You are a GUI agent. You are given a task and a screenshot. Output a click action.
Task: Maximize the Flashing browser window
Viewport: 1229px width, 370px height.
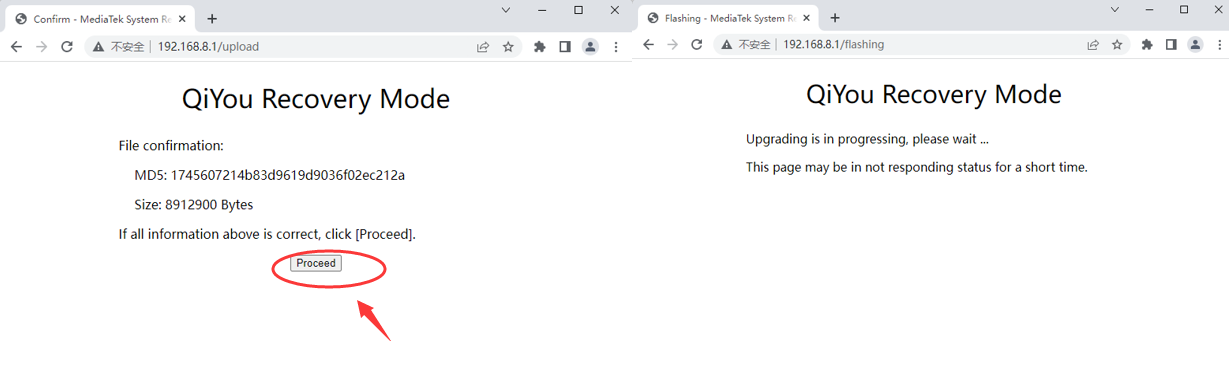(1184, 9)
